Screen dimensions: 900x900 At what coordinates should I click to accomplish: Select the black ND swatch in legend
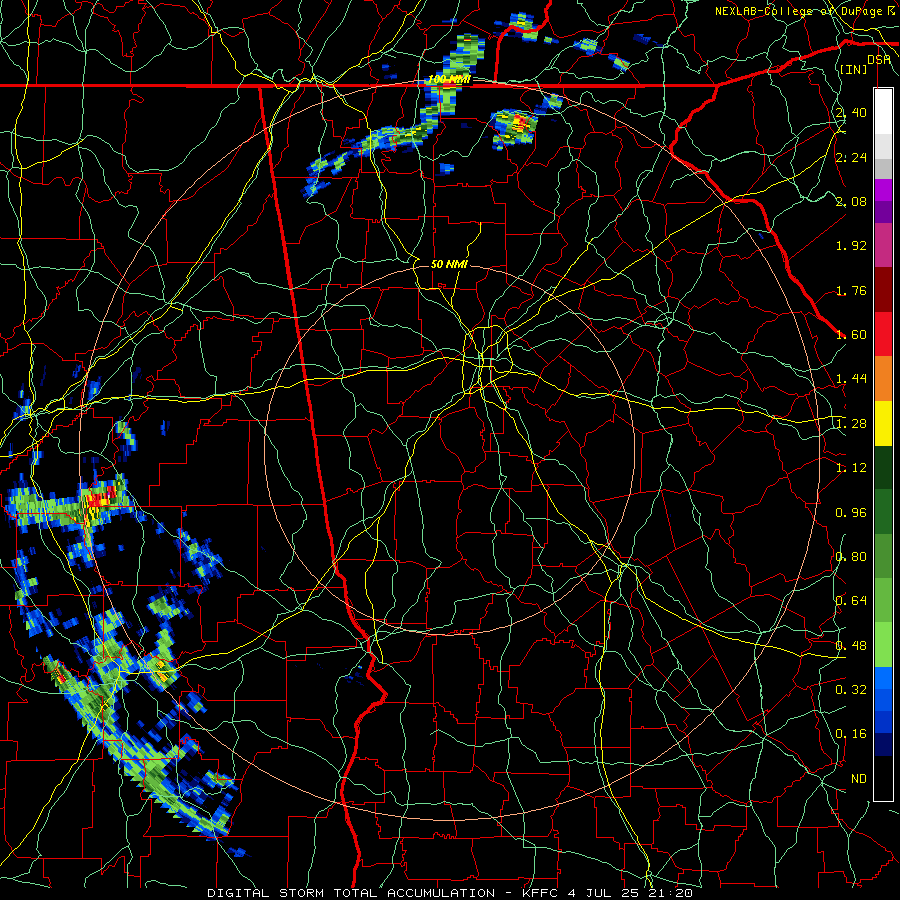(x=883, y=778)
